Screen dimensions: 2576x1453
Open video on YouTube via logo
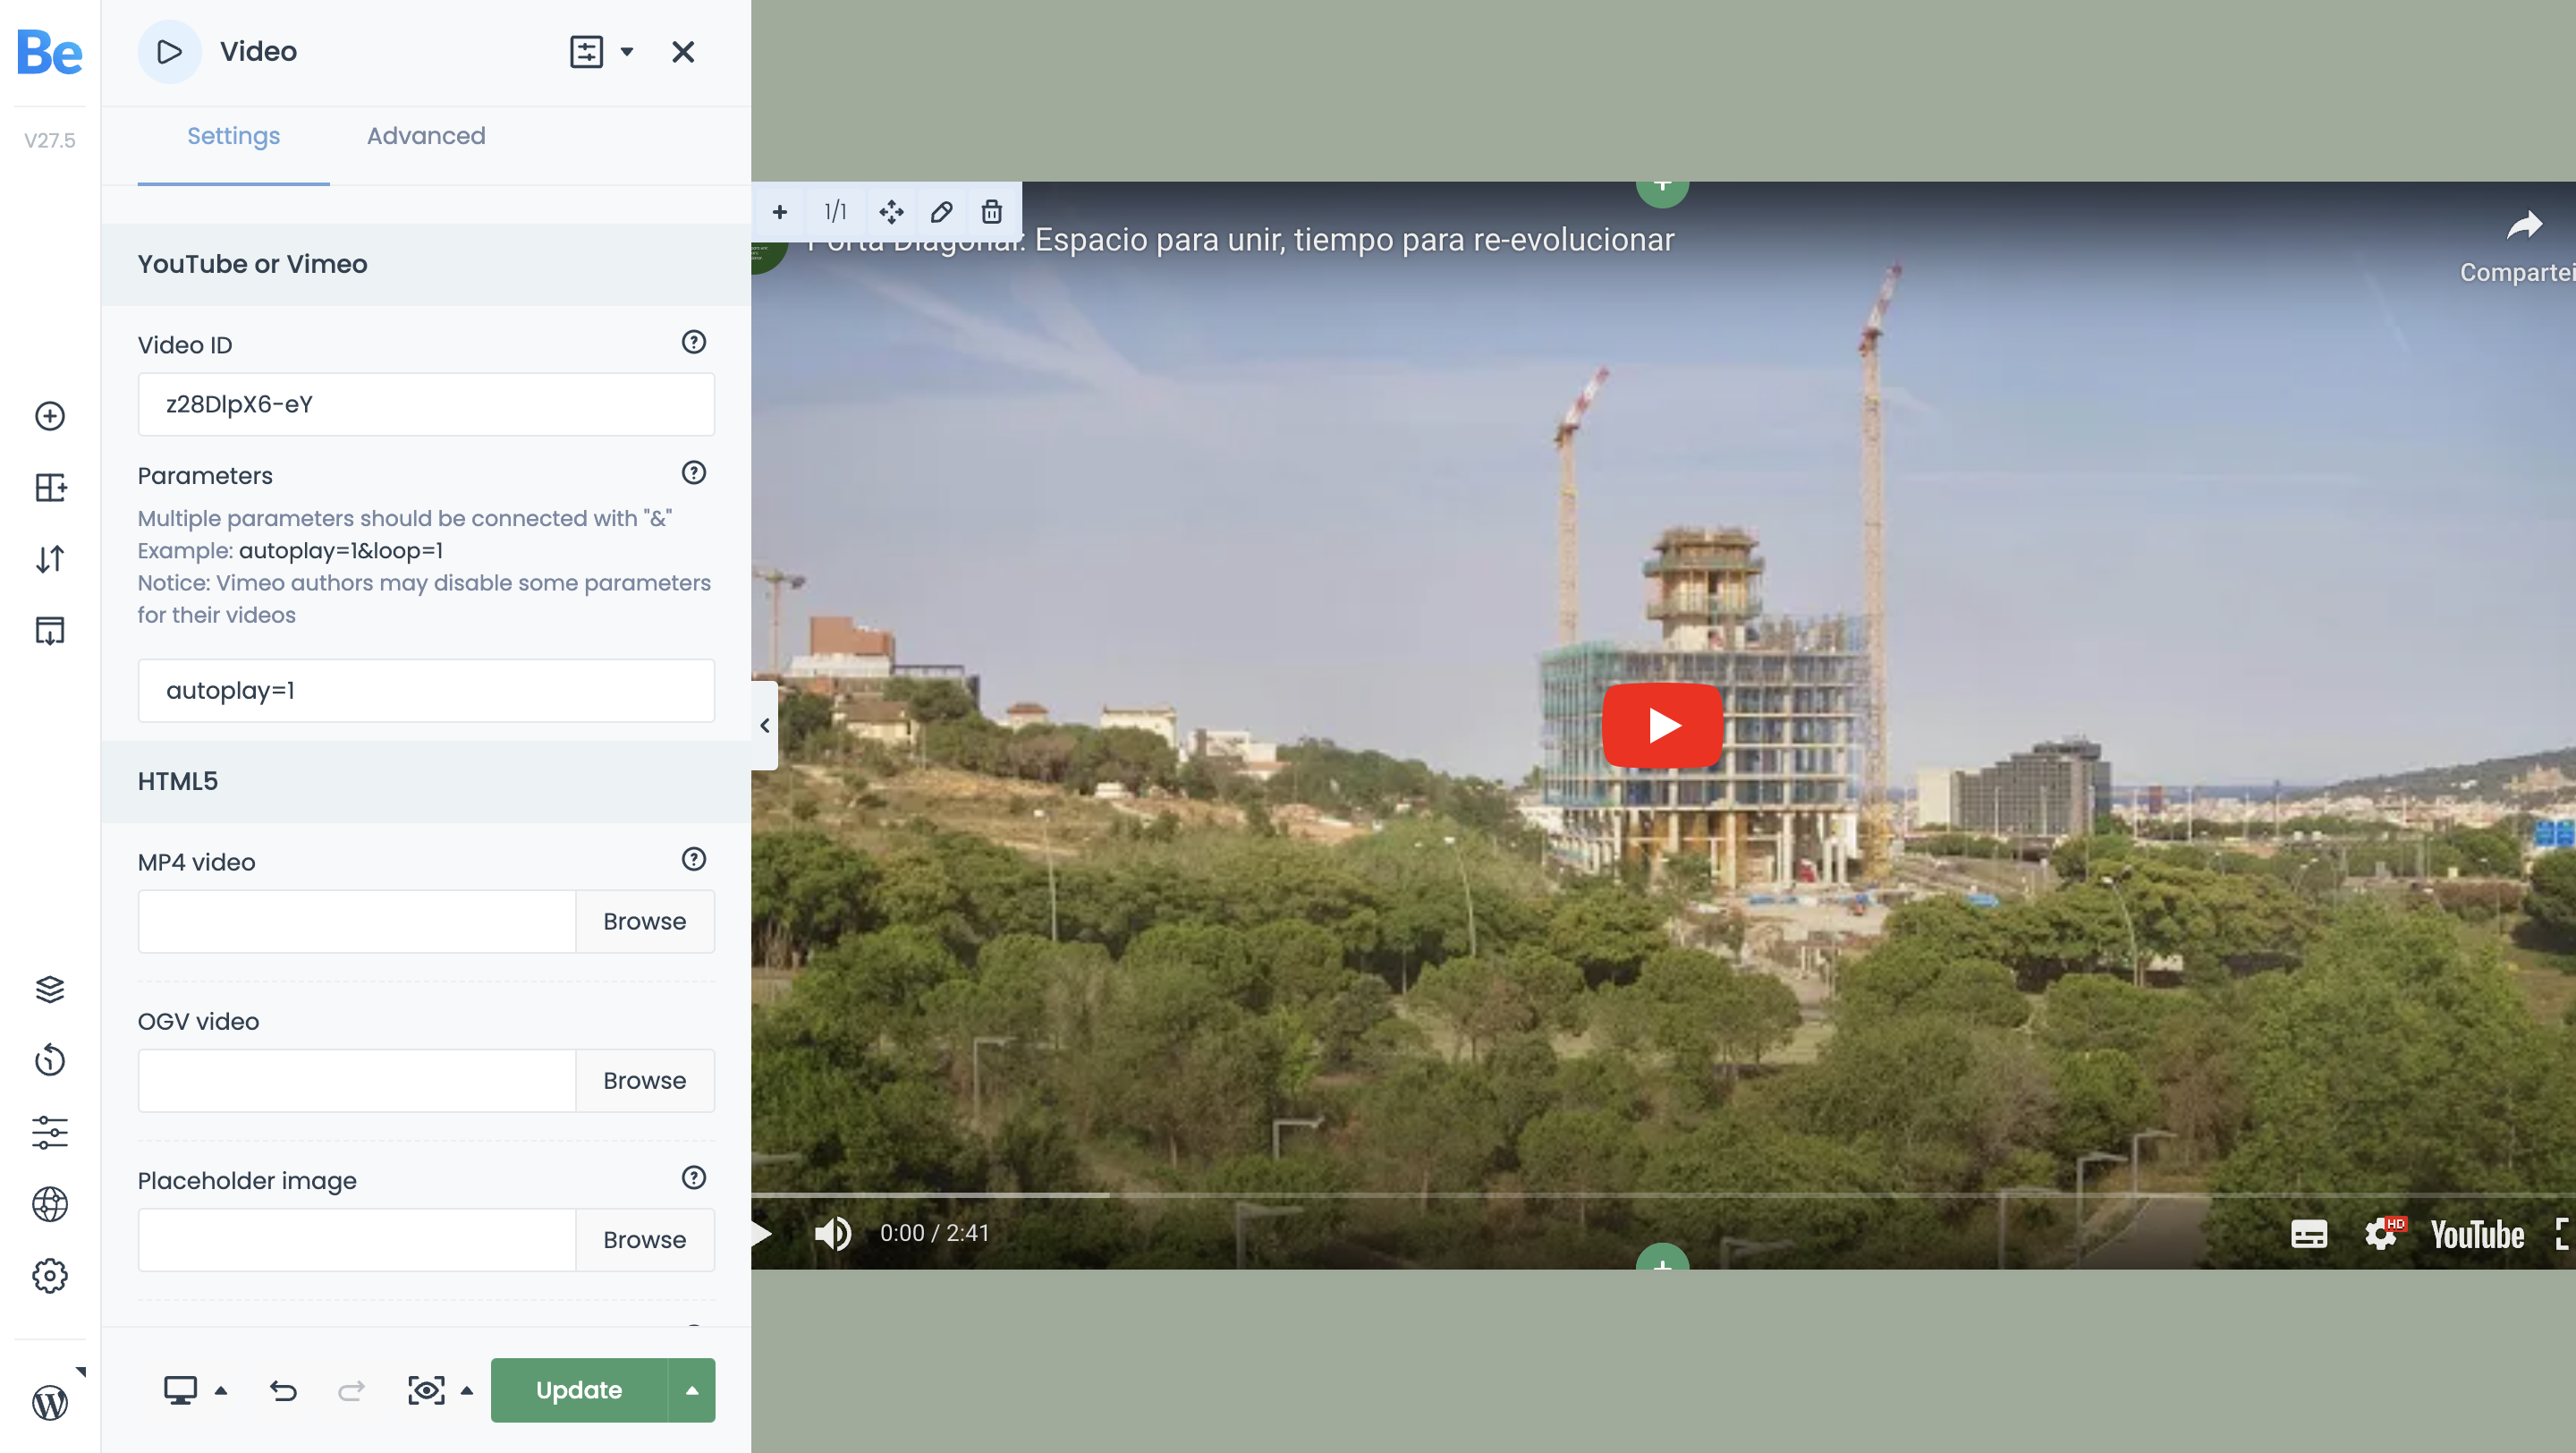pos(2477,1234)
